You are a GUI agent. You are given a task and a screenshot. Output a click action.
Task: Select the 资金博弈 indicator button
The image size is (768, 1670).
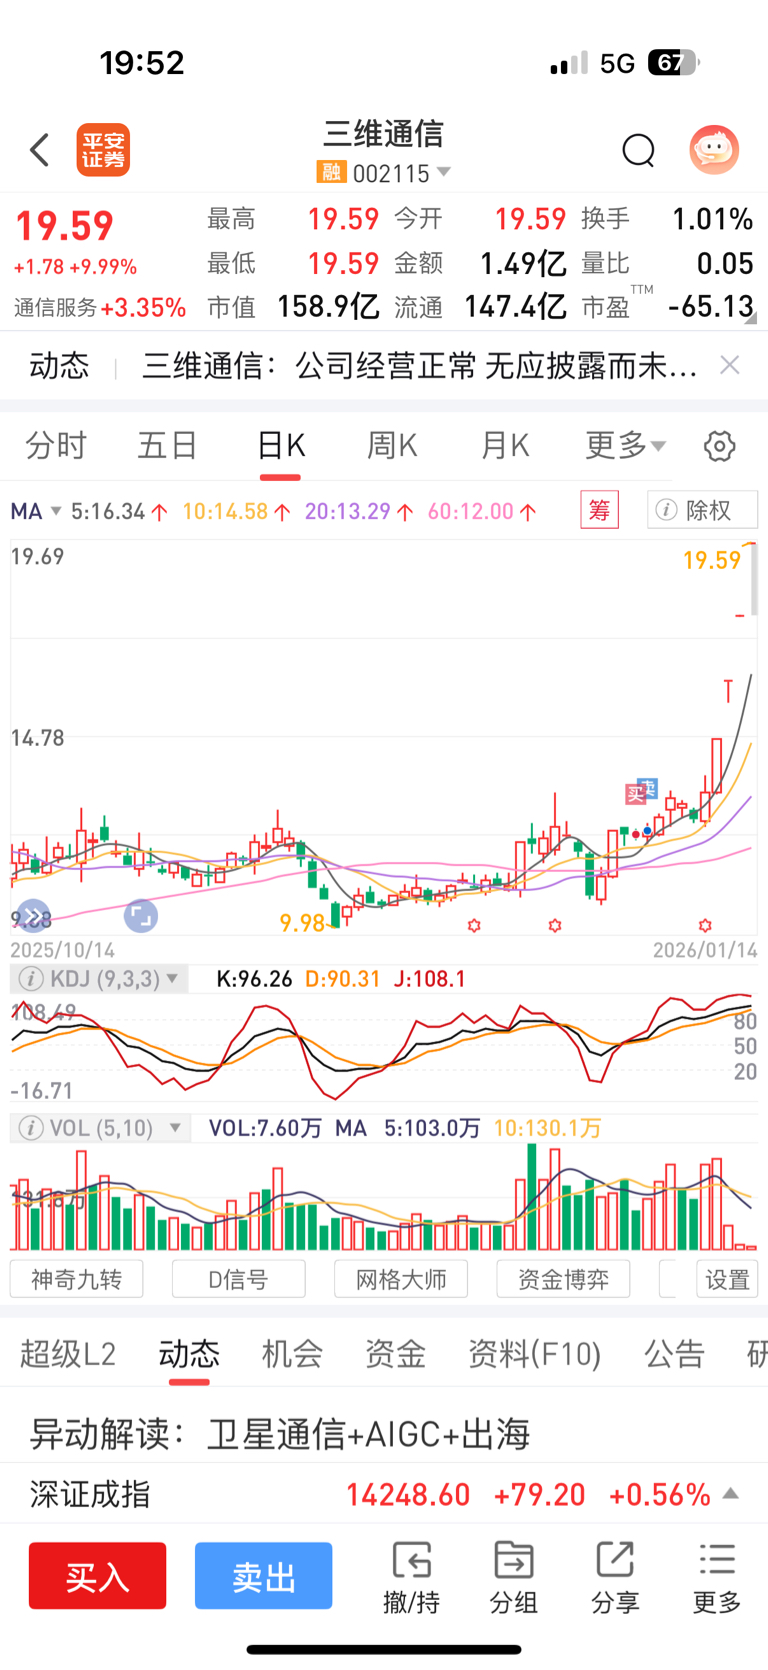563,1279
